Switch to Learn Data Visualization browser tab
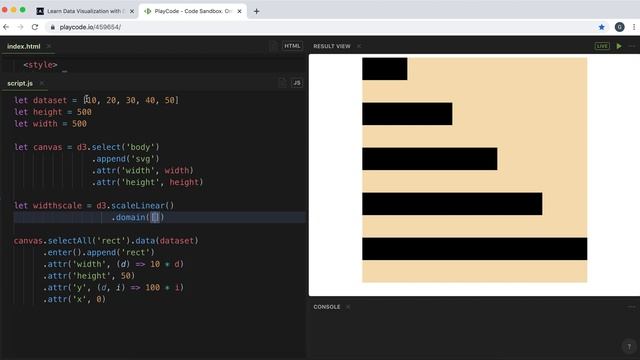Screen dimensions: 640x360 pyautogui.click(x=84, y=11)
